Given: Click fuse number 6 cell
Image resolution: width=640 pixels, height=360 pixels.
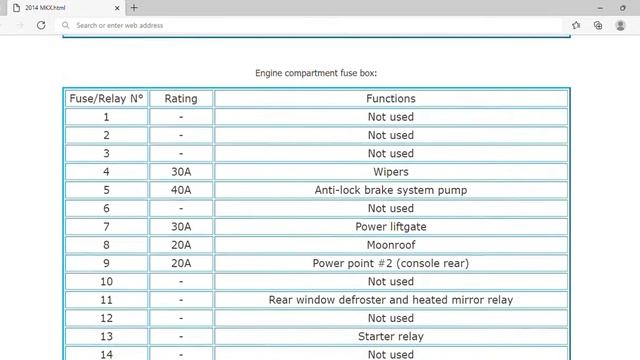Looking at the screenshot, I should click(106, 209).
